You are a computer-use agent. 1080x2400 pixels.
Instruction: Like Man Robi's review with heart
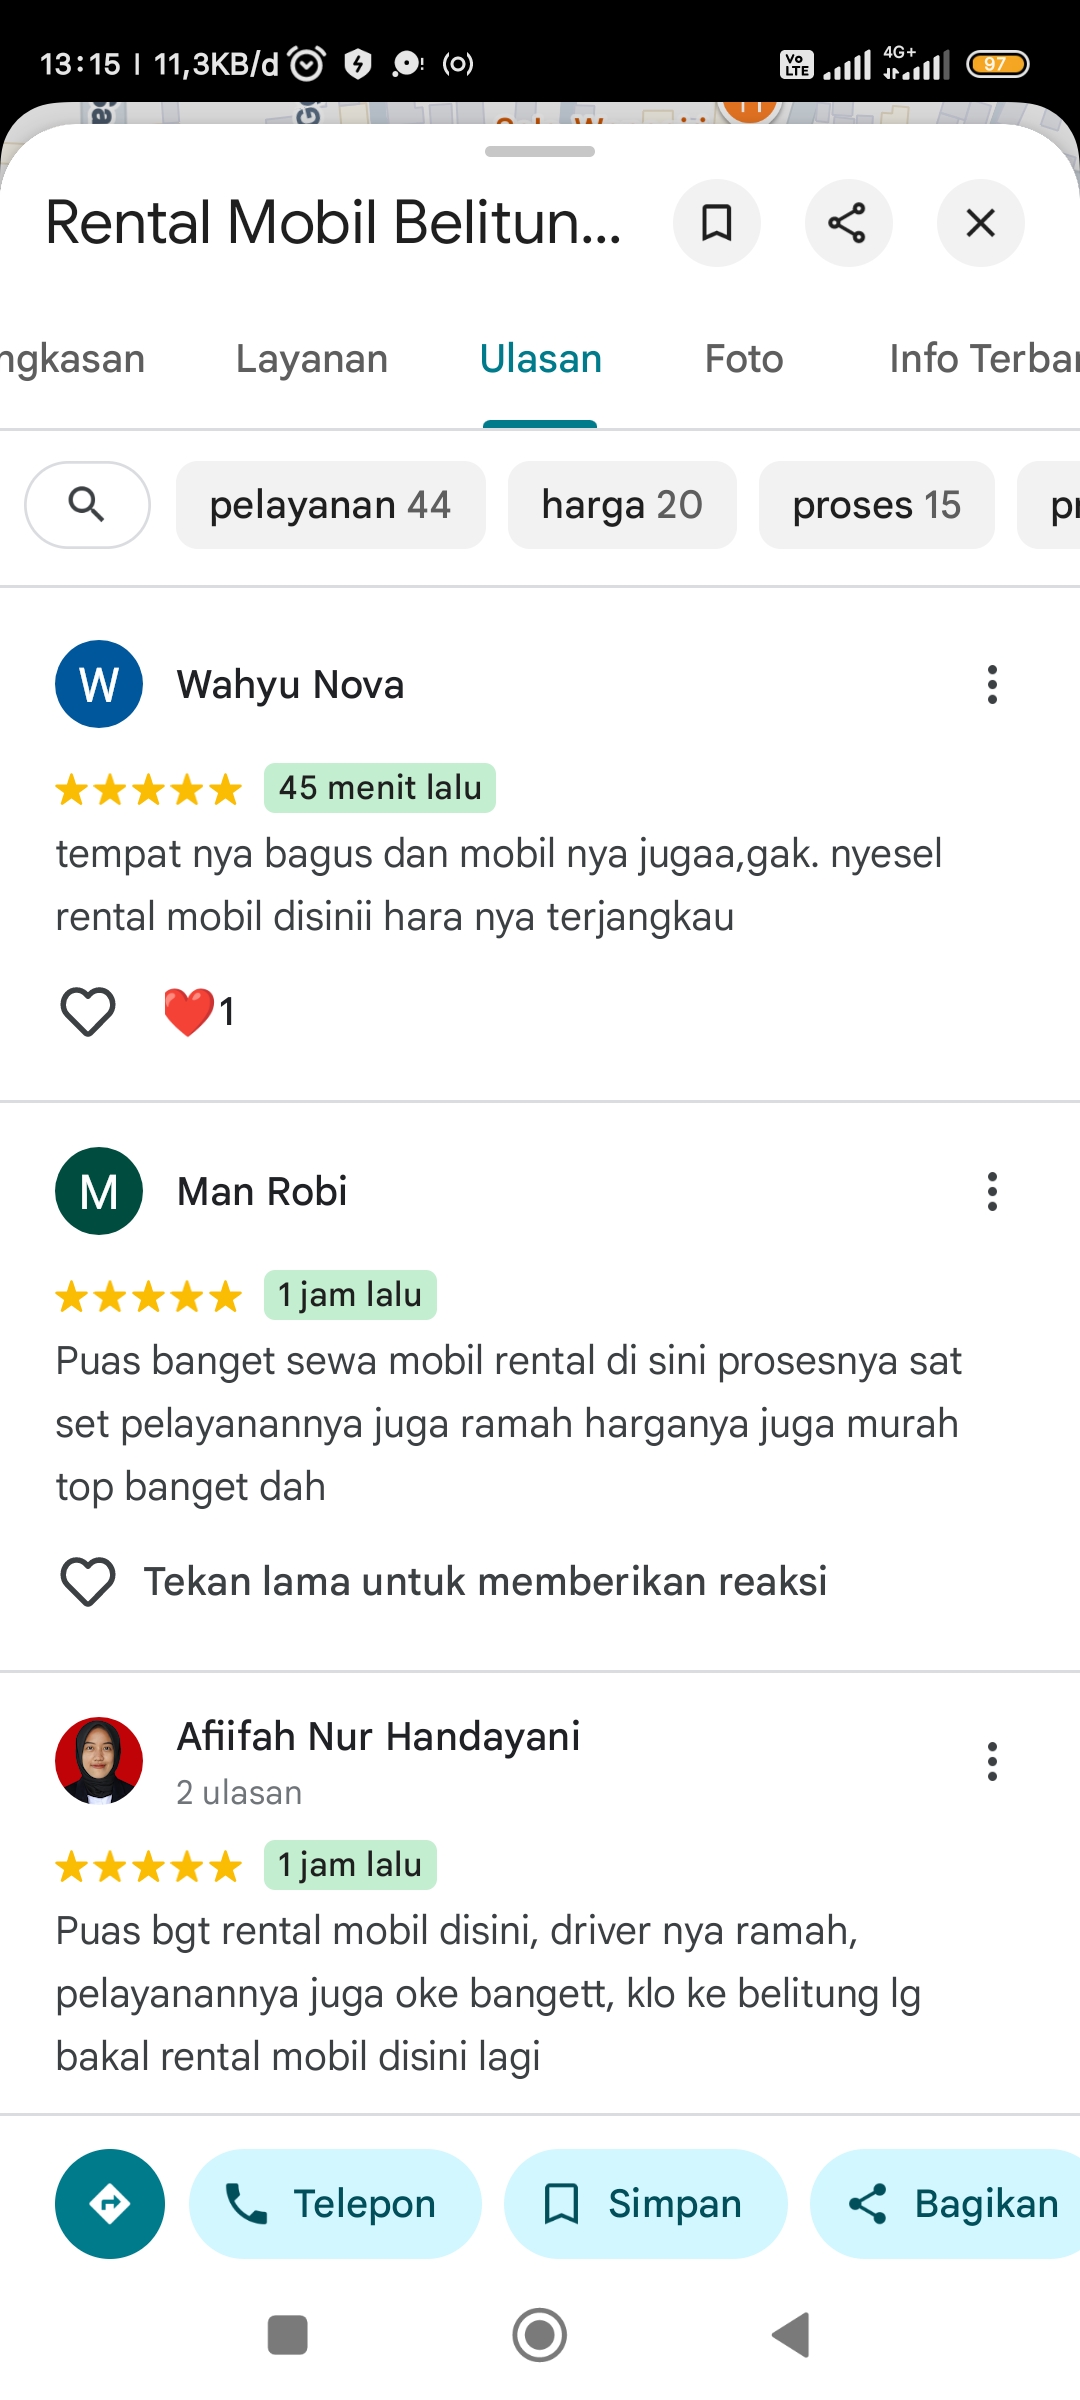88,1582
